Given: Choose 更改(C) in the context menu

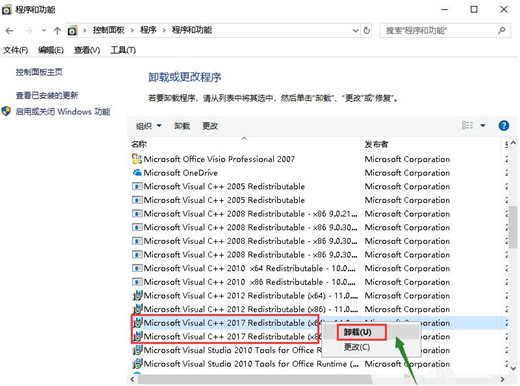Looking at the screenshot, I should click(357, 347).
